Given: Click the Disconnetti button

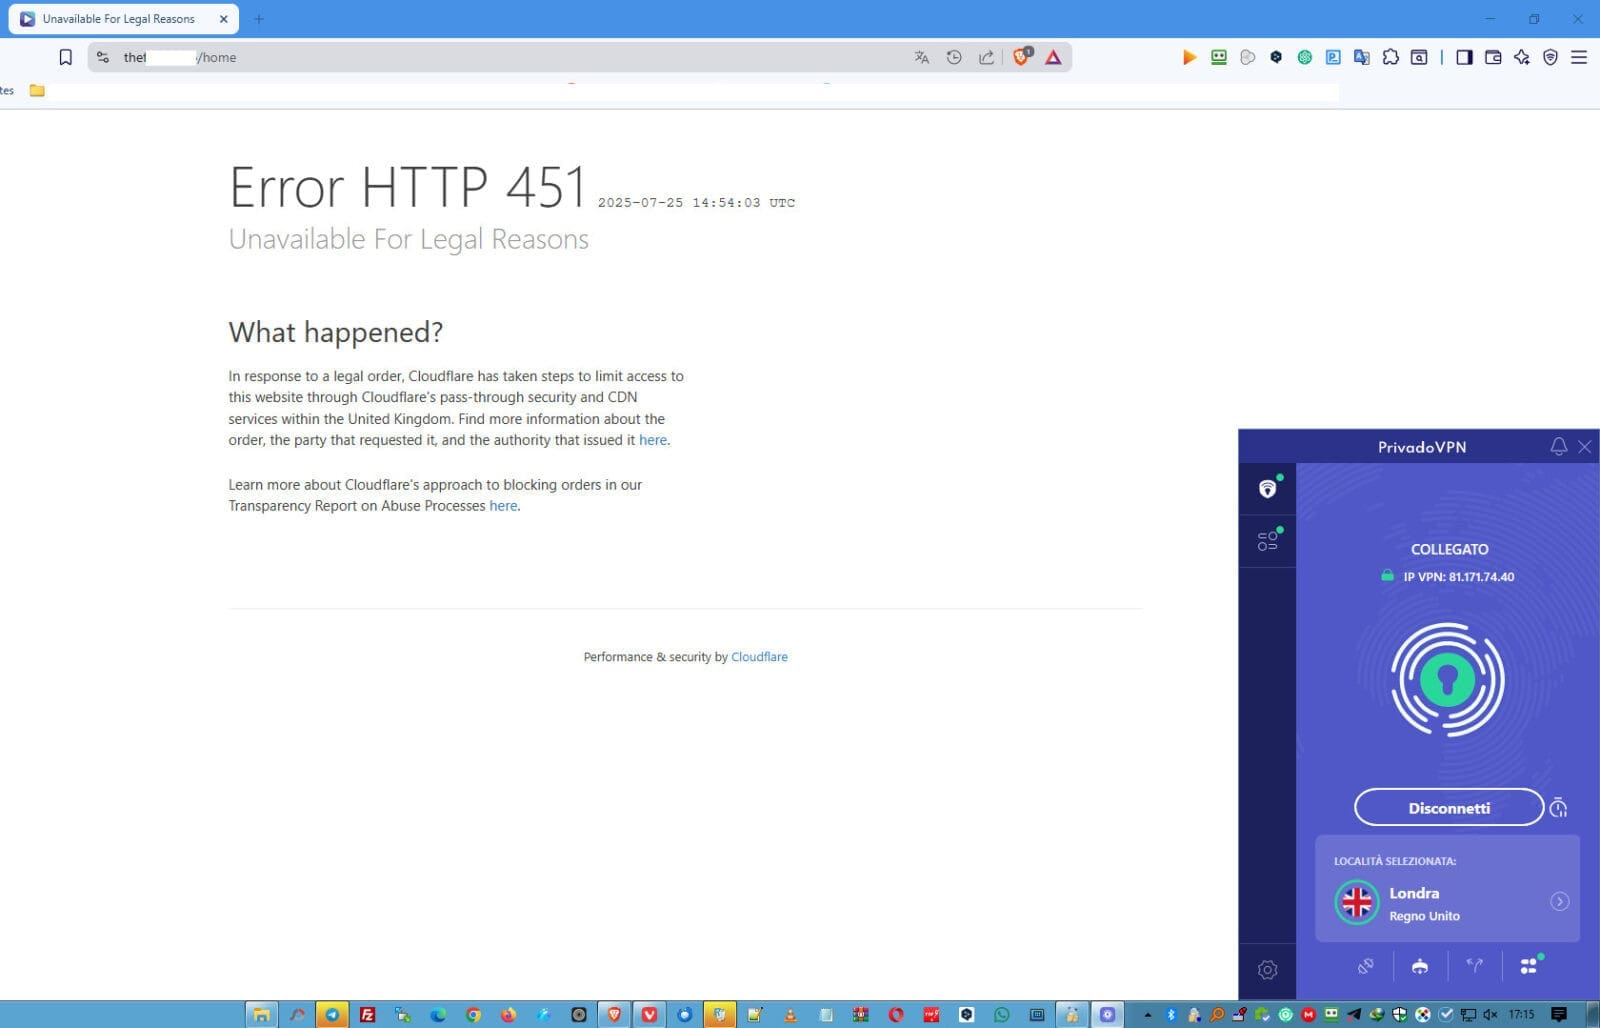Looking at the screenshot, I should tap(1449, 807).
